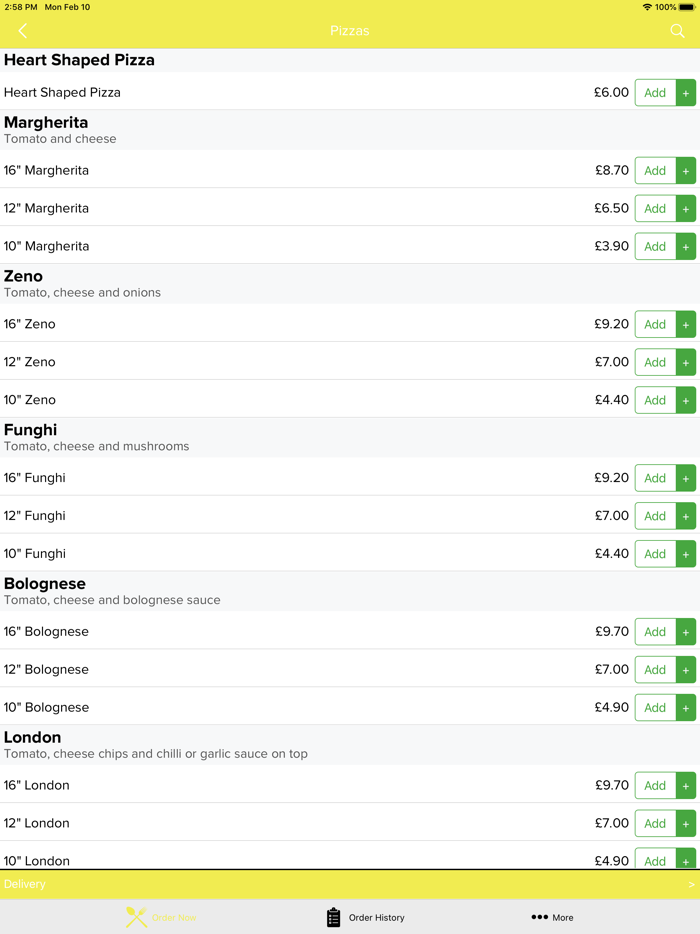Add 16" London to the order
Image resolution: width=700 pixels, height=934 pixels.
click(665, 785)
